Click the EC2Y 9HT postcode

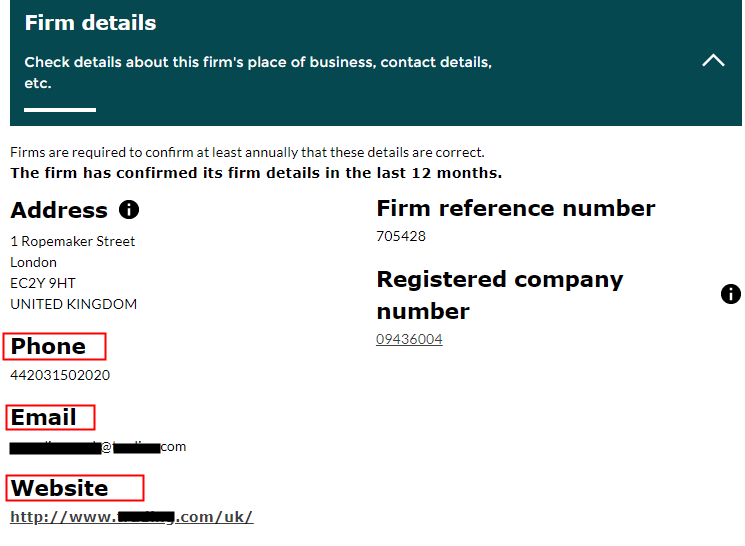click(x=43, y=283)
